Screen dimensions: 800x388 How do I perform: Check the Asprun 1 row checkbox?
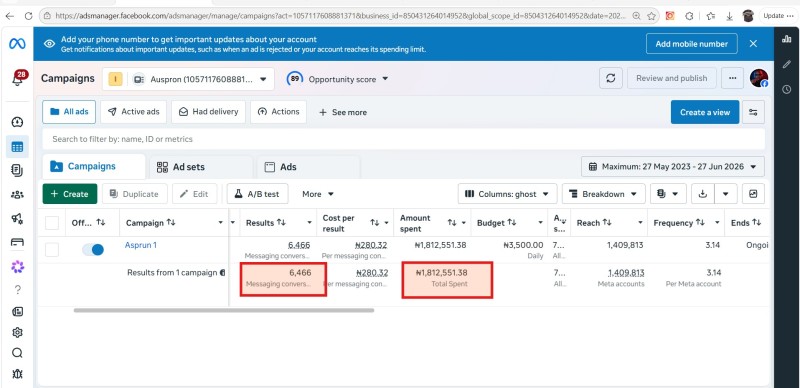[52, 250]
